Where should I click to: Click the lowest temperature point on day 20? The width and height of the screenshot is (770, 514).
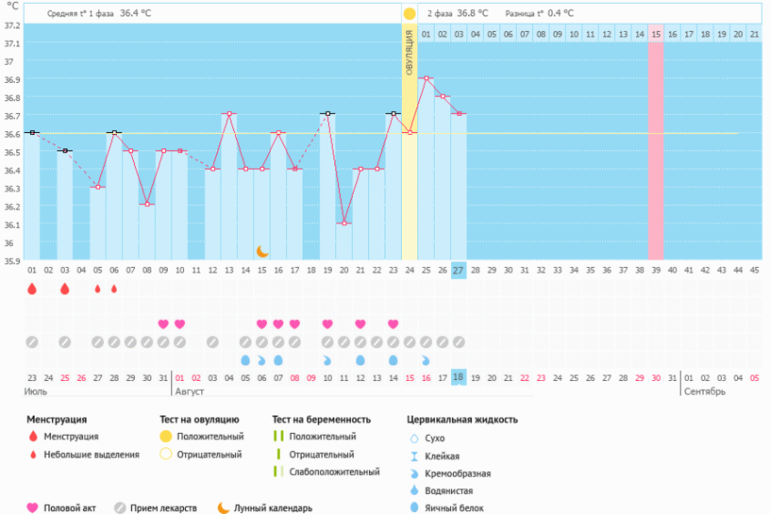[344, 223]
